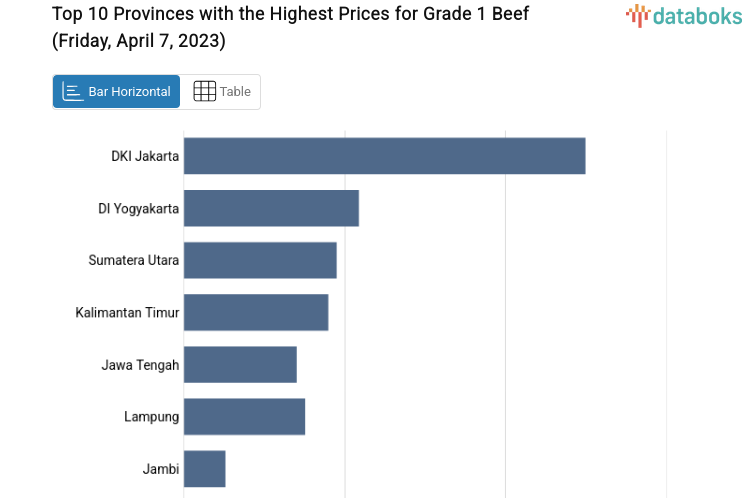Click the databoks logo icon
Screen dimensions: 753x498
pos(637,15)
